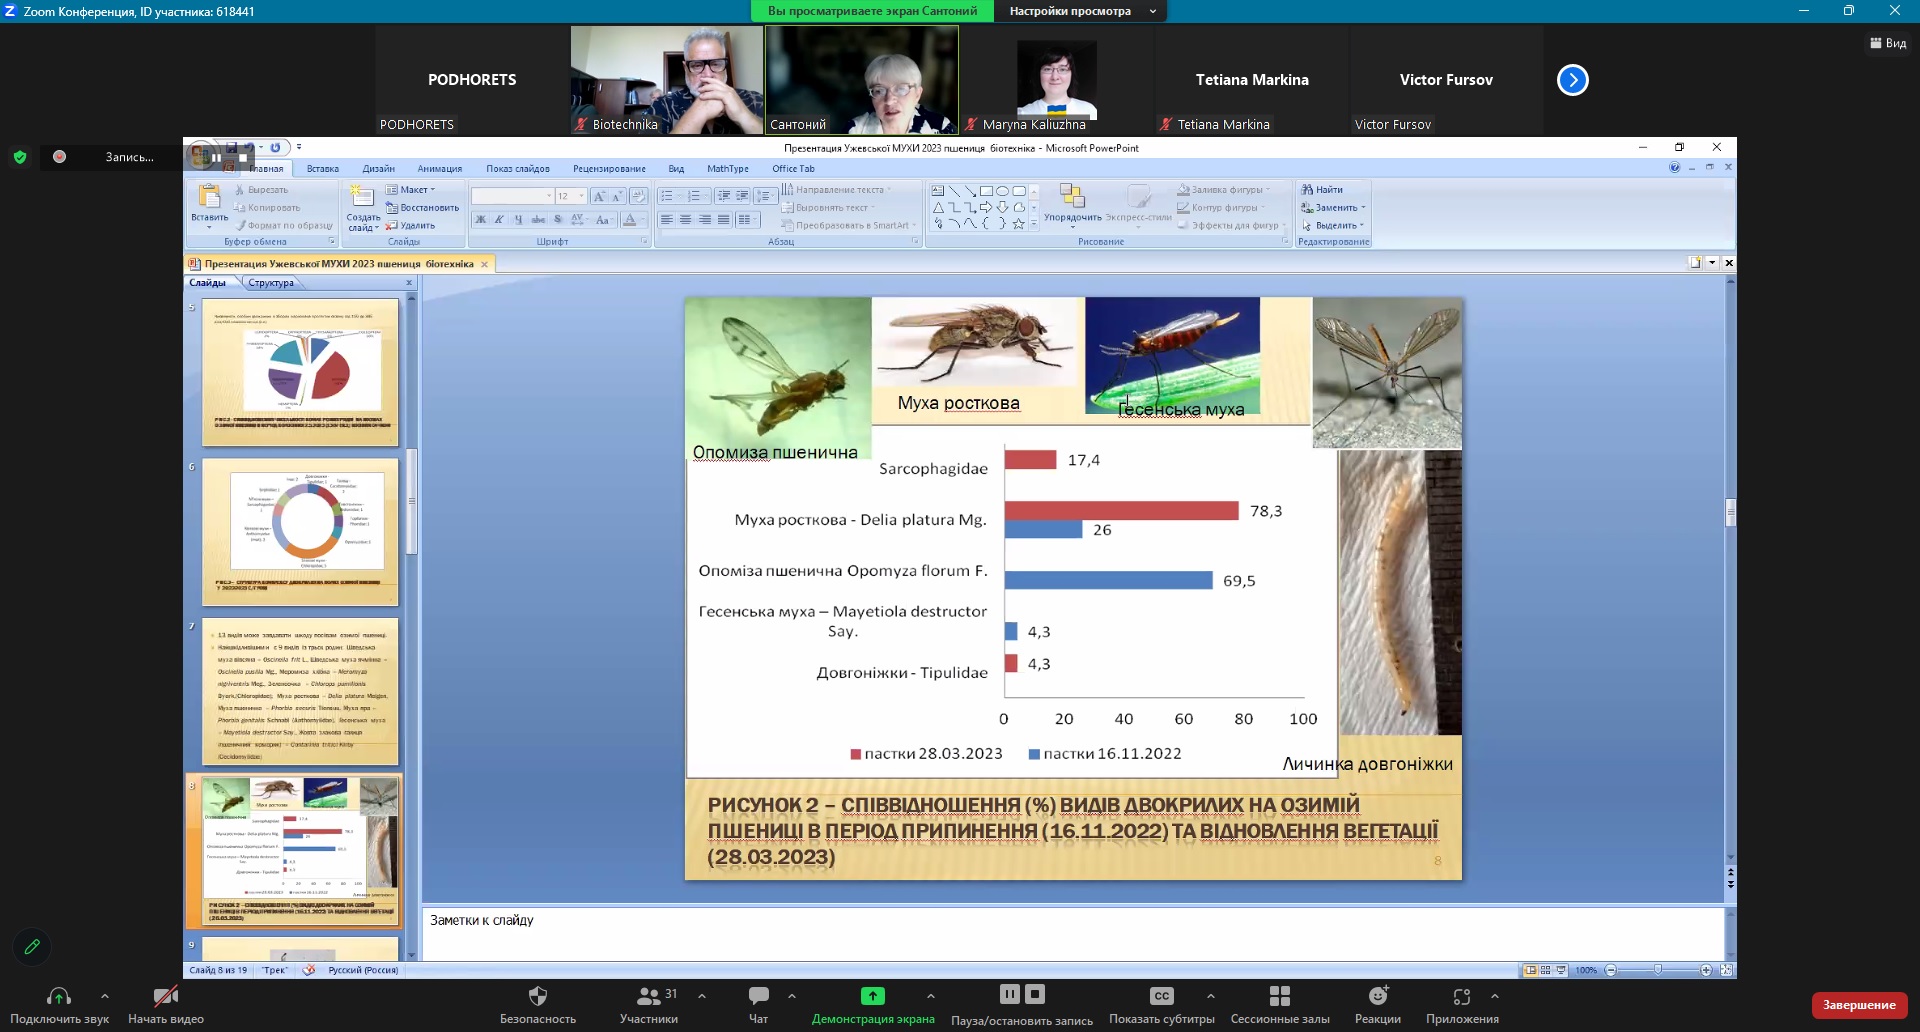The image size is (1920, 1032).
Task: Open View Options dropdown at top
Action: pos(1082,11)
